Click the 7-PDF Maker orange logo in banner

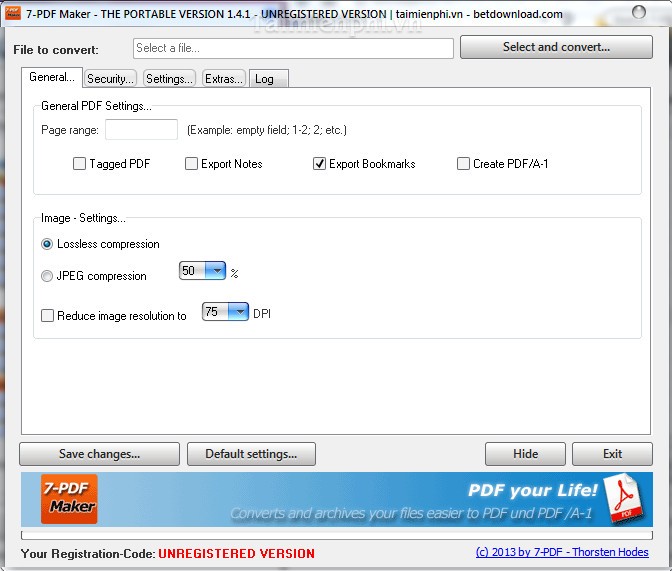tap(69, 499)
